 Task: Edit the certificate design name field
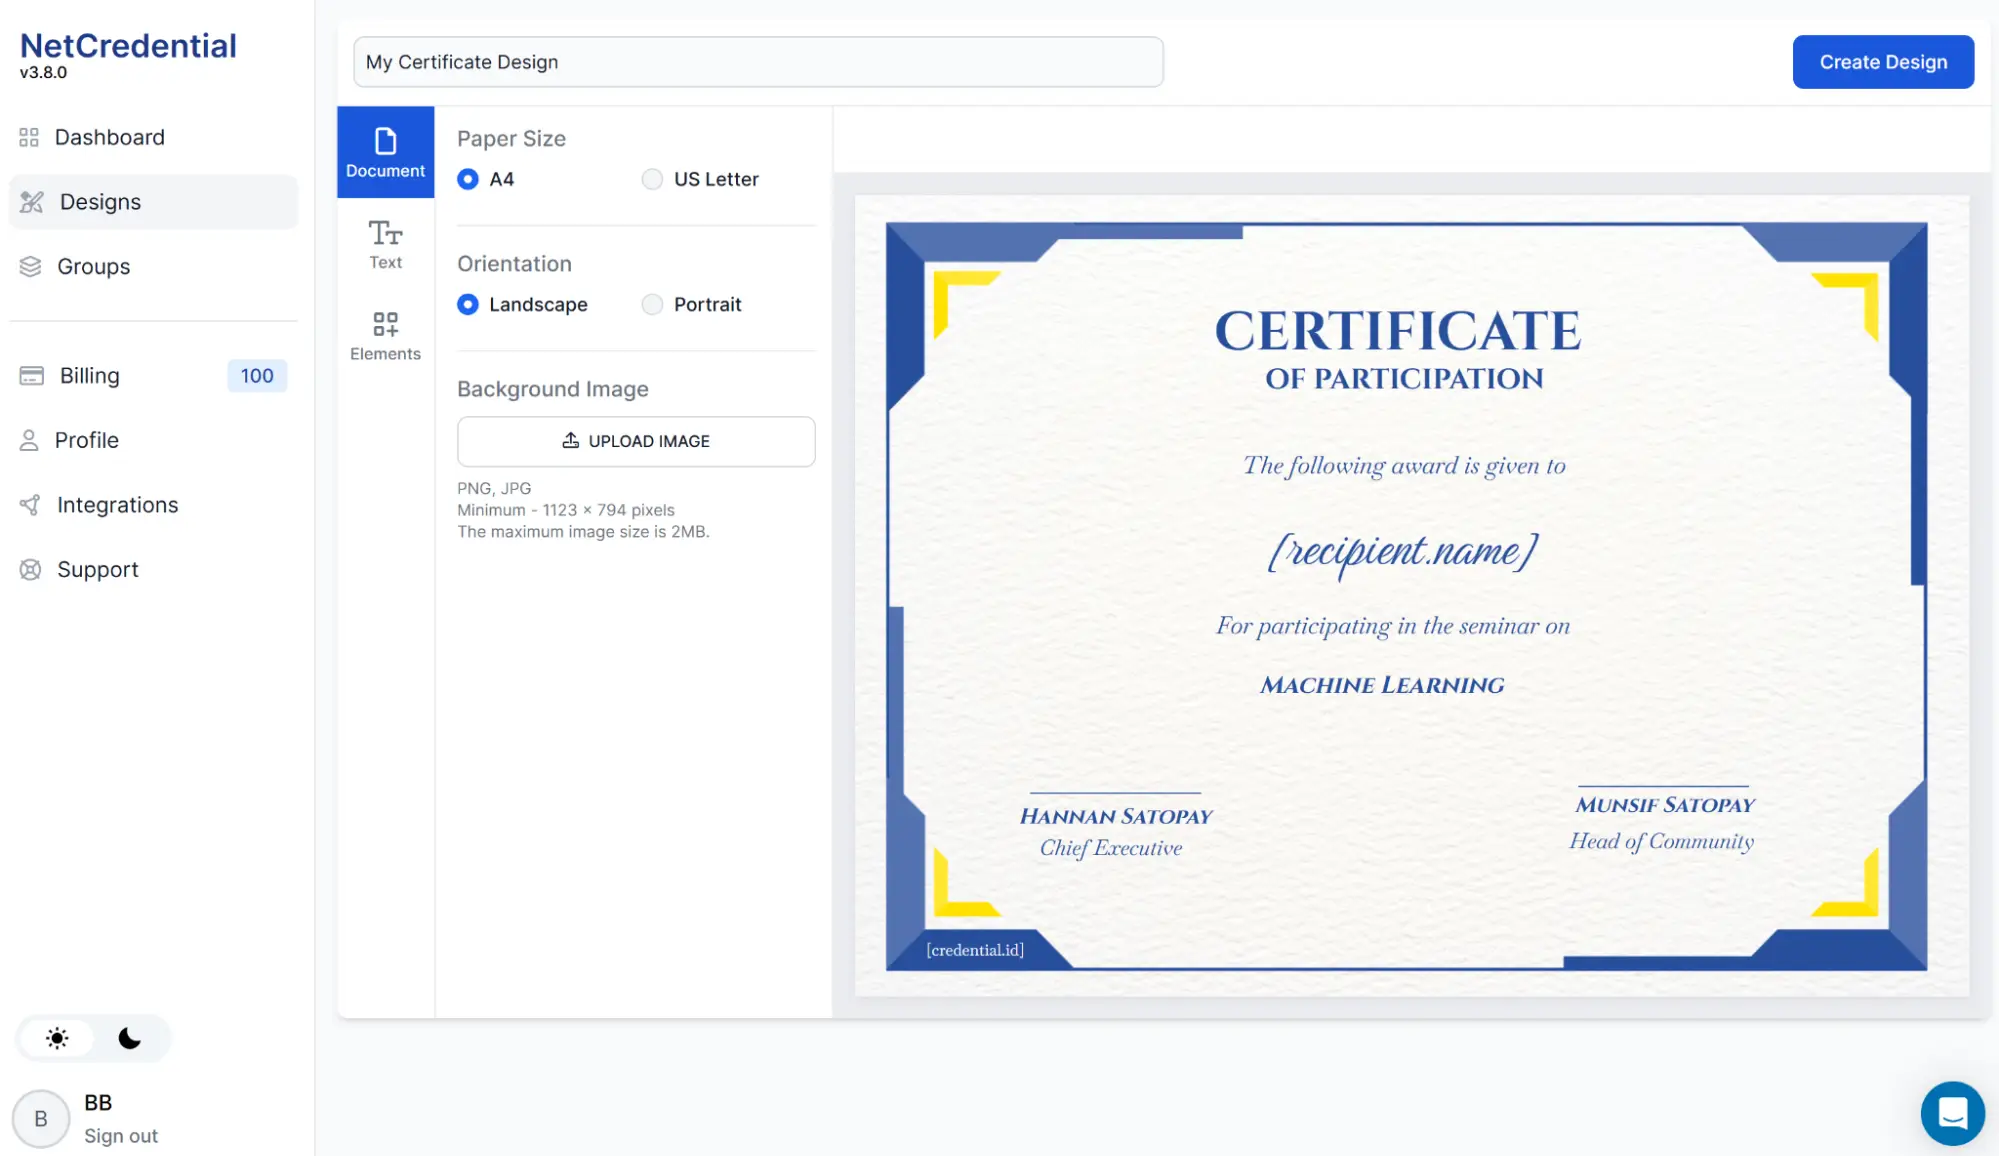(x=757, y=62)
